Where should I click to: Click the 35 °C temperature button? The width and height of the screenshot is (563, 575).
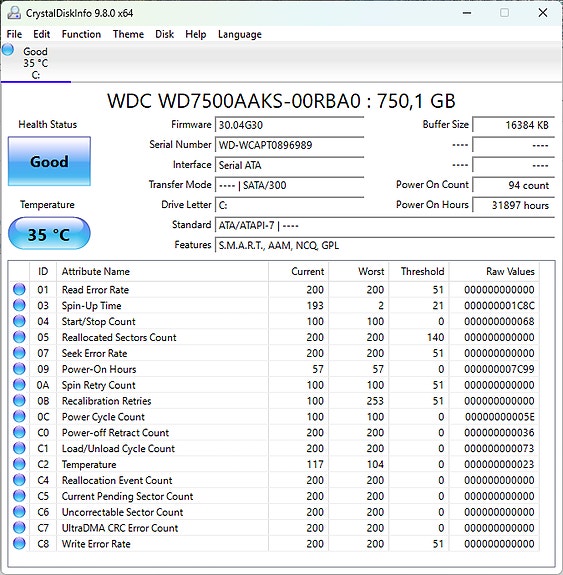click(x=49, y=234)
